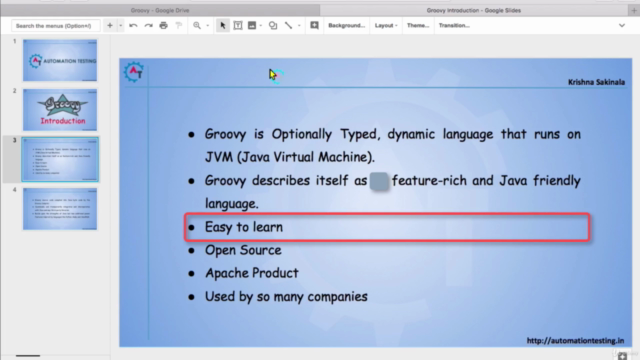Viewport: 640px width, 360px height.
Task: Redo the last action
Action: tap(148, 25)
